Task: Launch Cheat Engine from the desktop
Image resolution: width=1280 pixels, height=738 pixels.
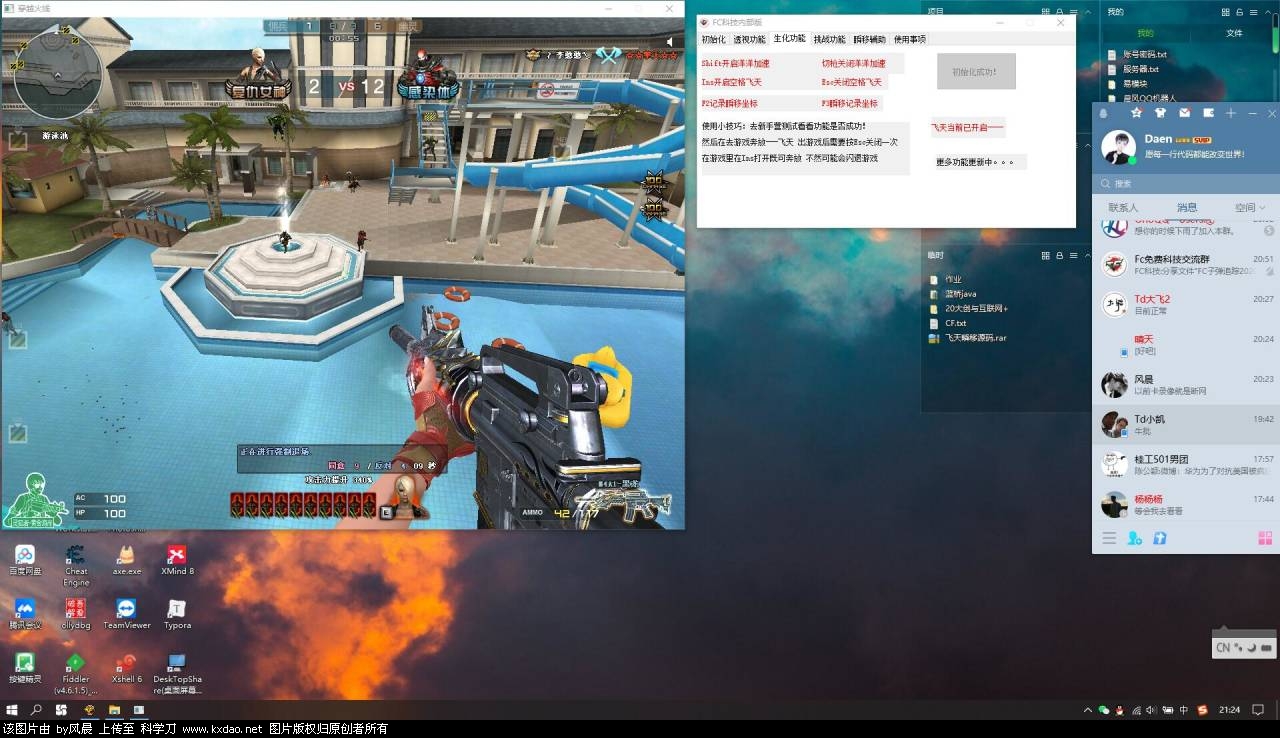Action: tap(76, 565)
